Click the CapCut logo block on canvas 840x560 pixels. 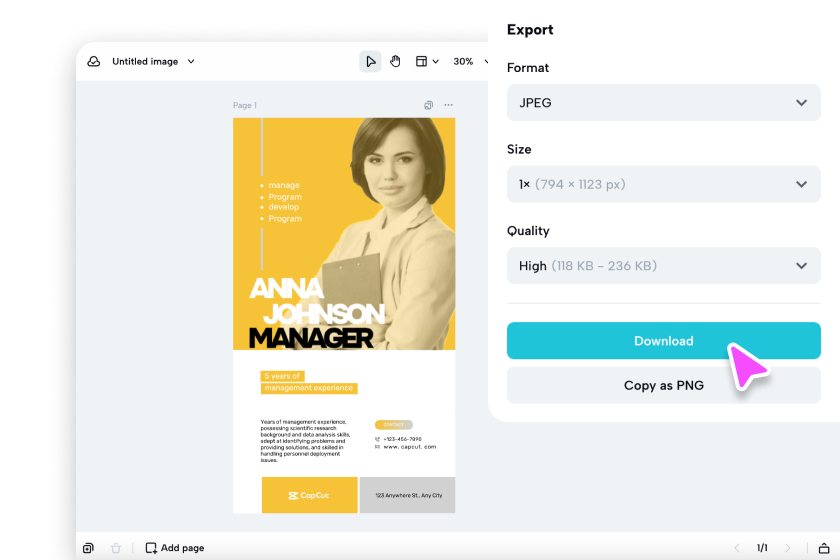(310, 495)
